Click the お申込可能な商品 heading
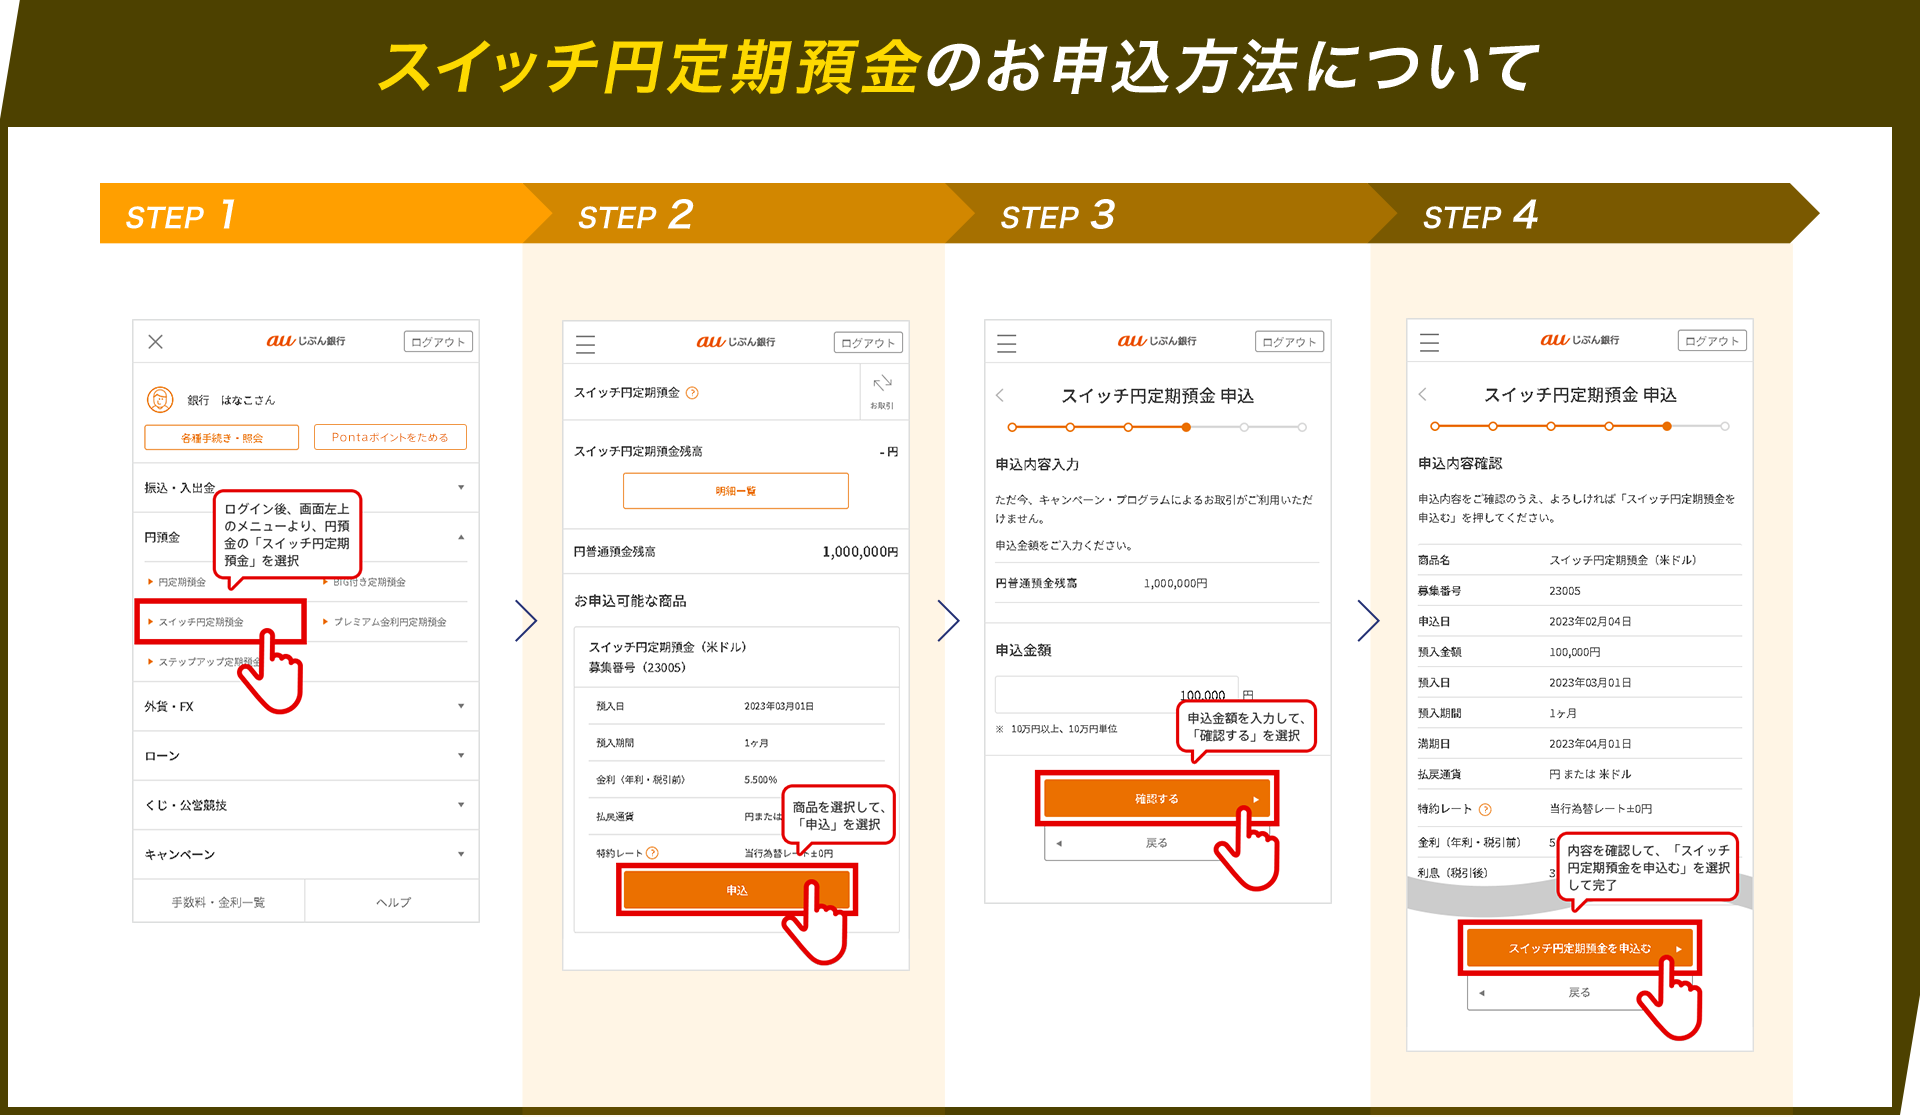The width and height of the screenshot is (1920, 1117). click(x=630, y=601)
